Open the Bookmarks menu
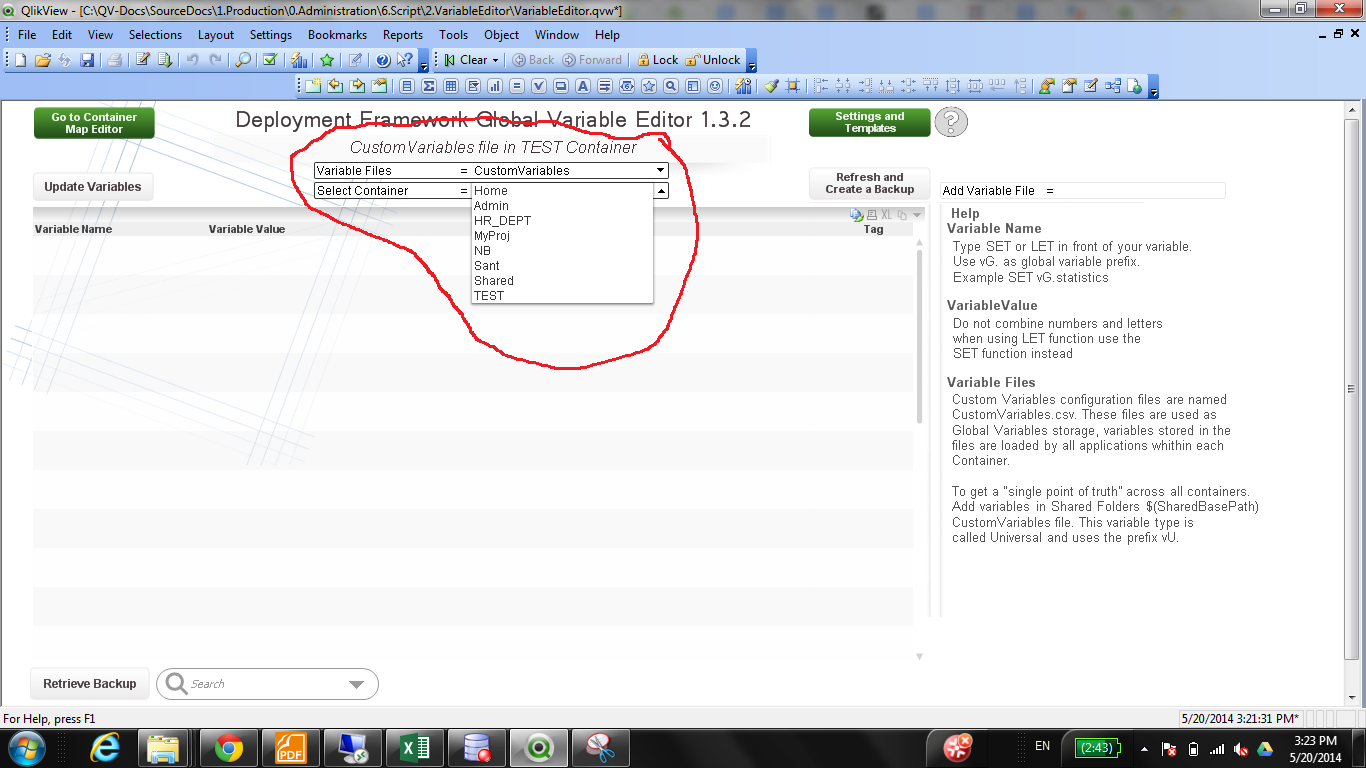 pos(337,34)
